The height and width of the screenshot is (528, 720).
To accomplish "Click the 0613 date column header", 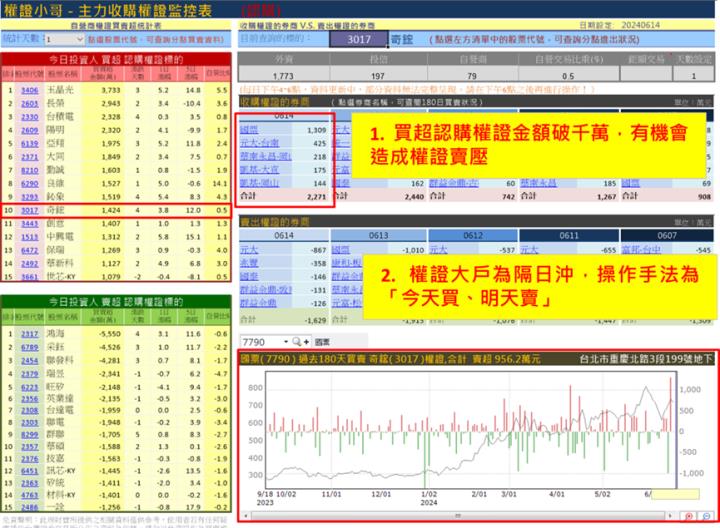I will (379, 236).
